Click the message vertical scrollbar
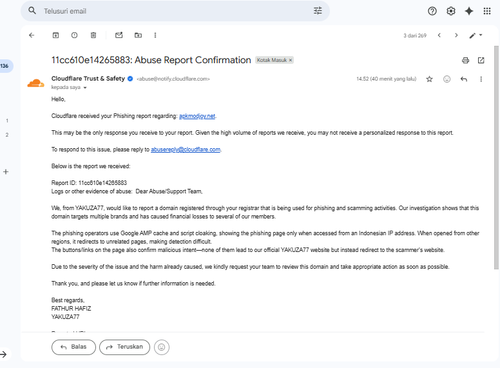Viewport: 500px width, 368px height. tap(496, 157)
